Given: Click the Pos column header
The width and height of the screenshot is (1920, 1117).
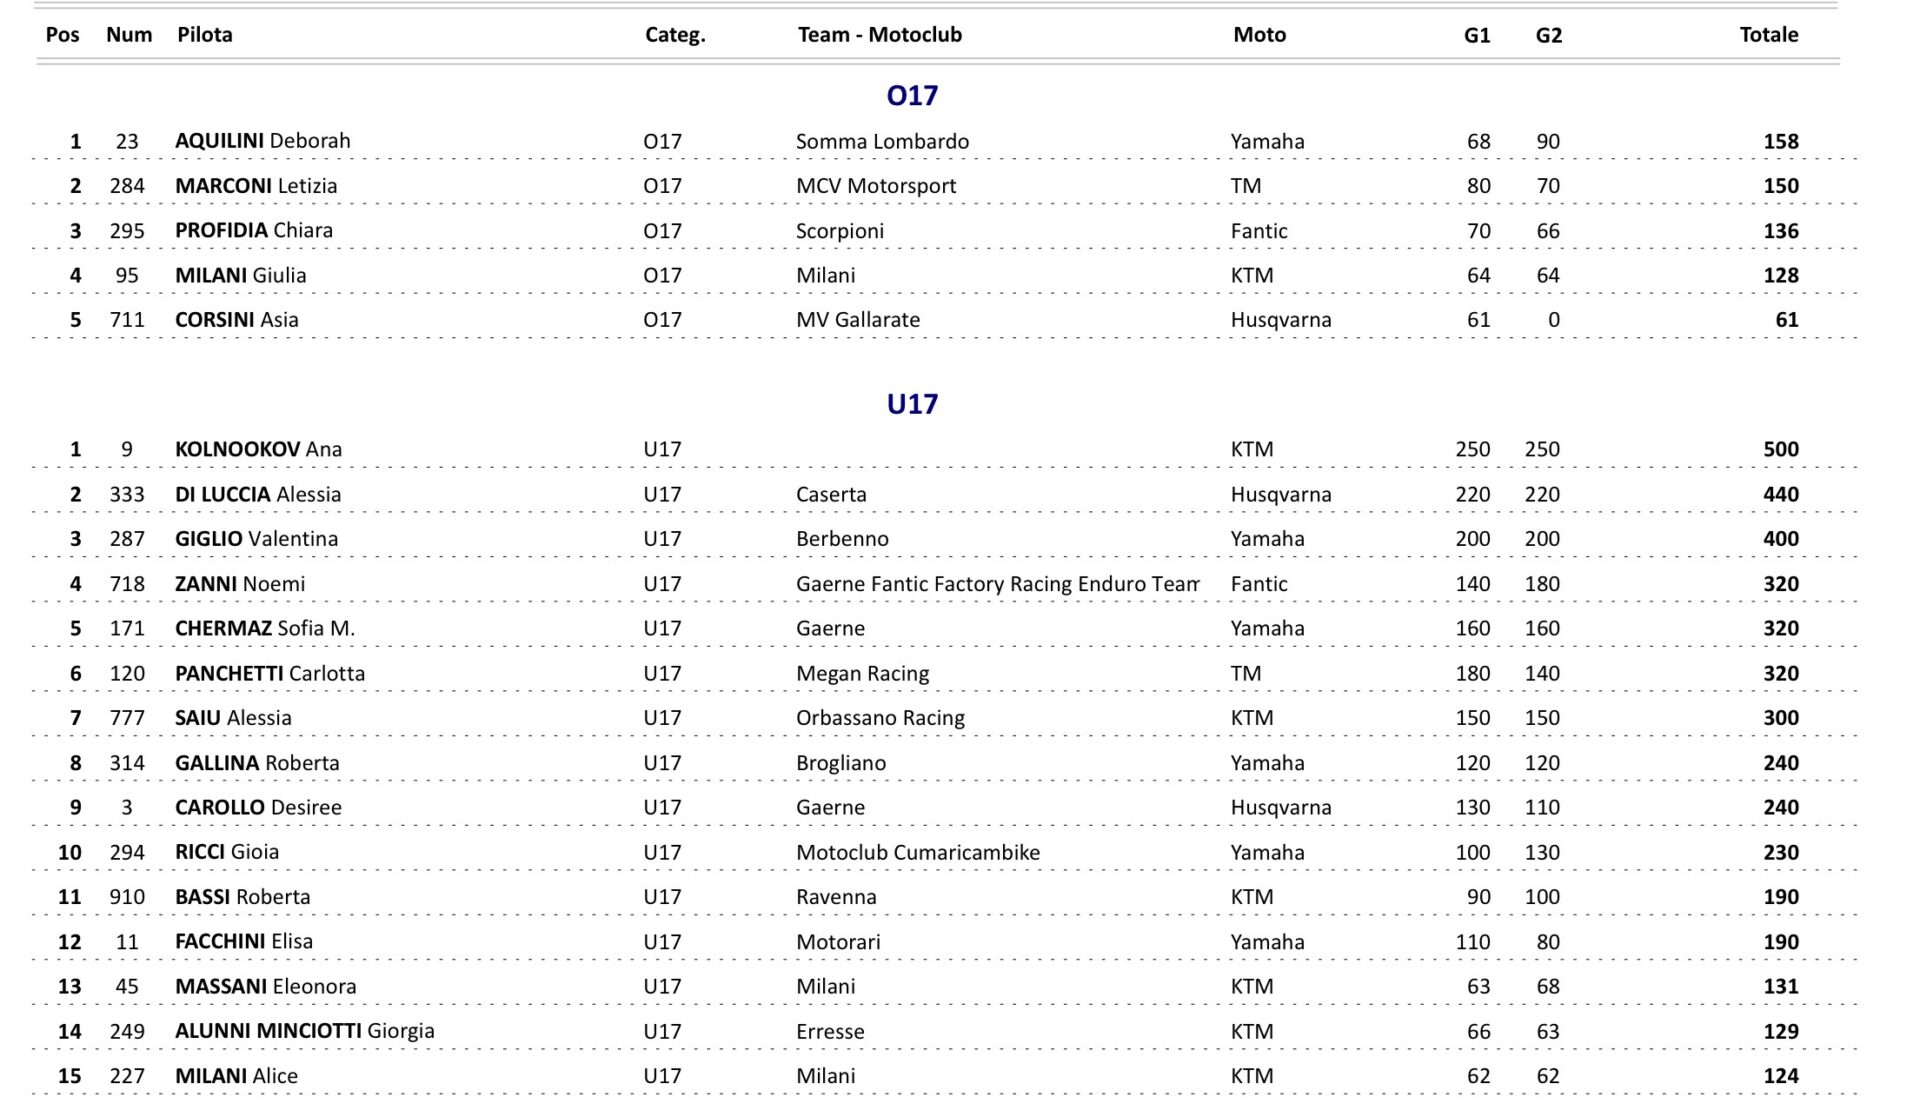Looking at the screenshot, I should 62,35.
